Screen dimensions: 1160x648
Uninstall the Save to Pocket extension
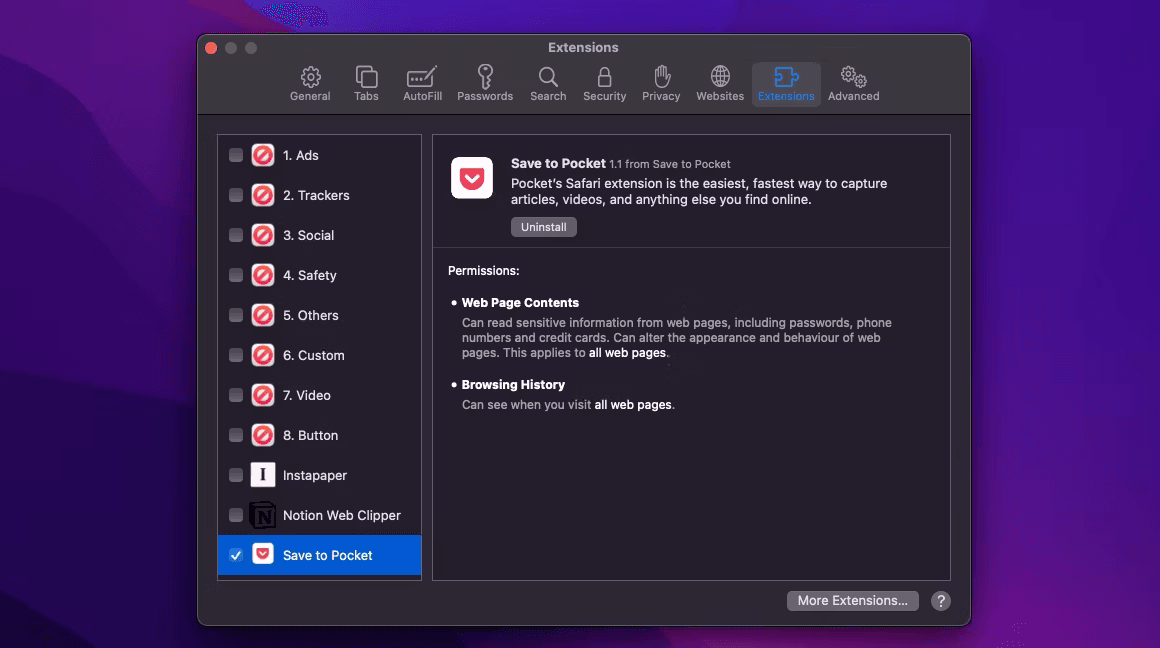click(x=544, y=227)
